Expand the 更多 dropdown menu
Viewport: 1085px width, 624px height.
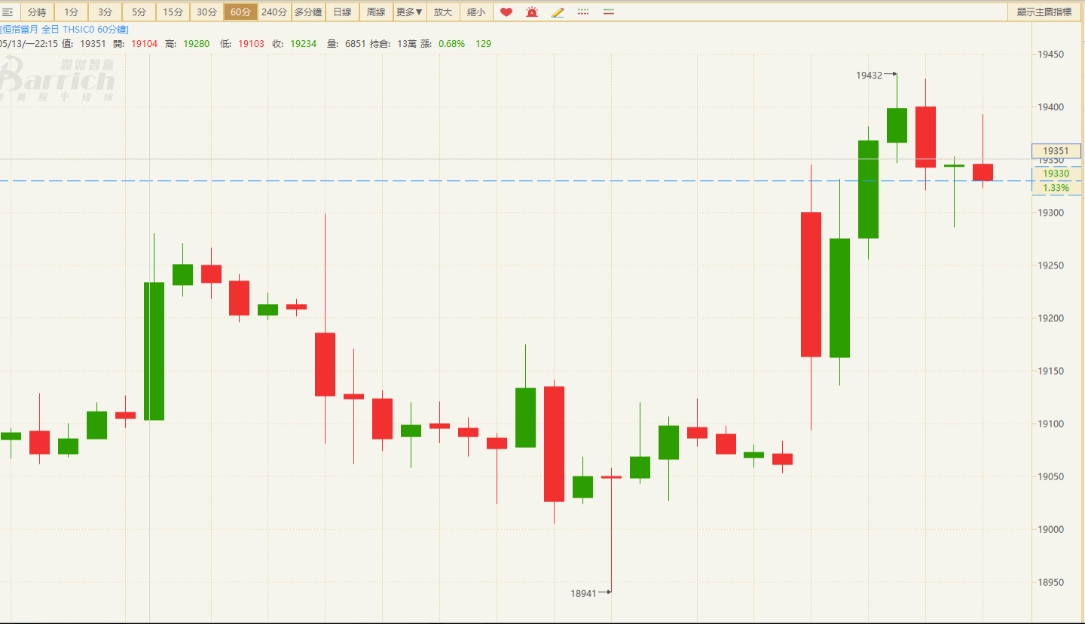point(409,12)
